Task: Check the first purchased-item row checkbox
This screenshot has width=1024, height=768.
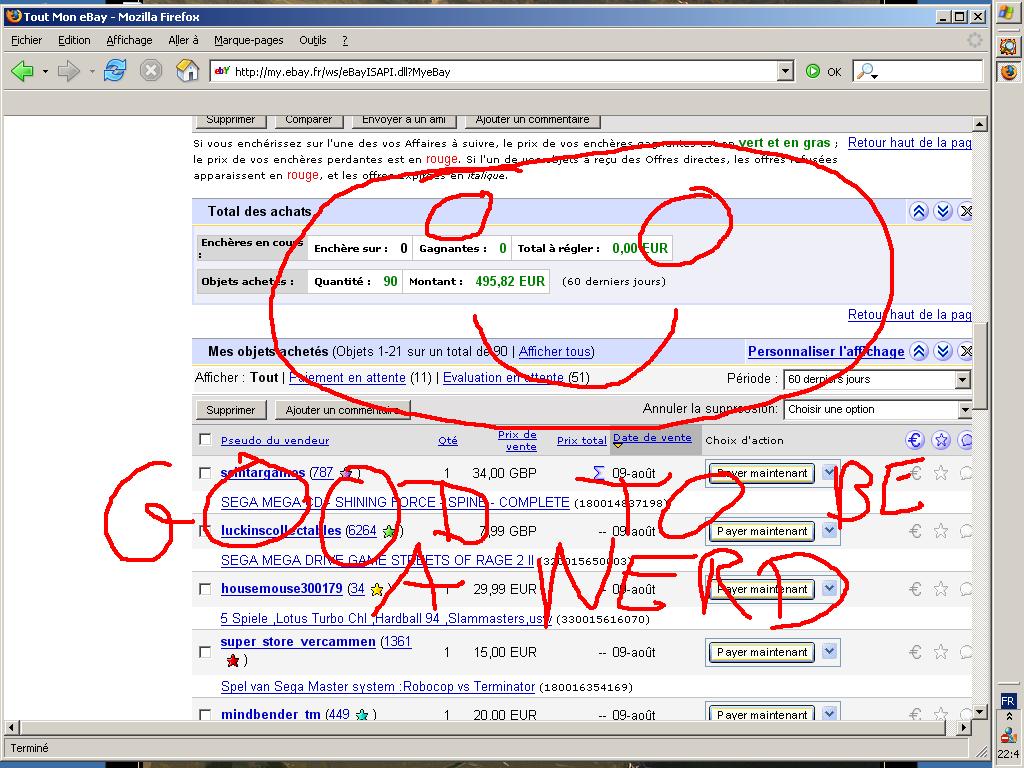Action: tap(205, 473)
